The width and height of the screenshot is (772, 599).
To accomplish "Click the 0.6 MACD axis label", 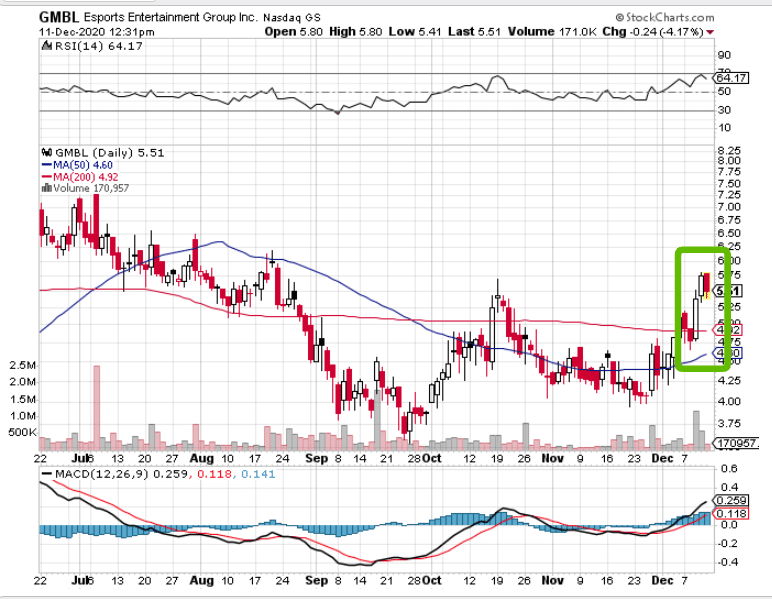I will pyautogui.click(x=729, y=469).
